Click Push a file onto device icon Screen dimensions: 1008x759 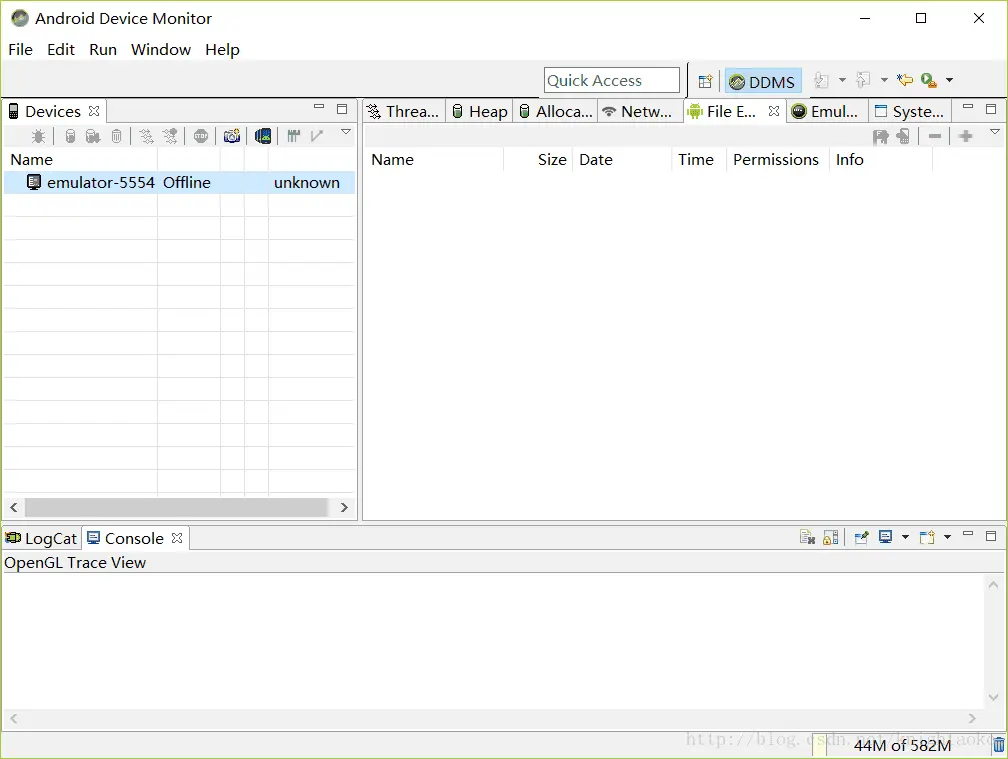(x=903, y=136)
